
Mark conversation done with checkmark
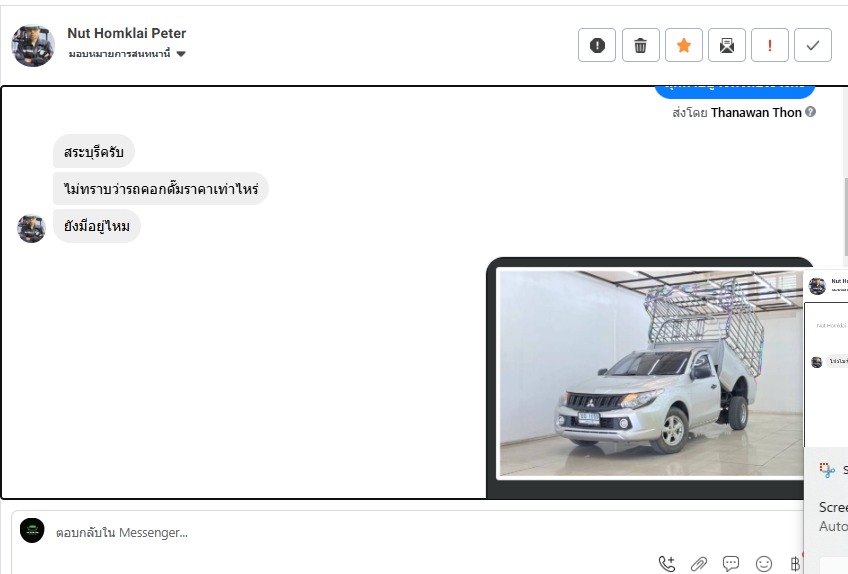coord(813,45)
